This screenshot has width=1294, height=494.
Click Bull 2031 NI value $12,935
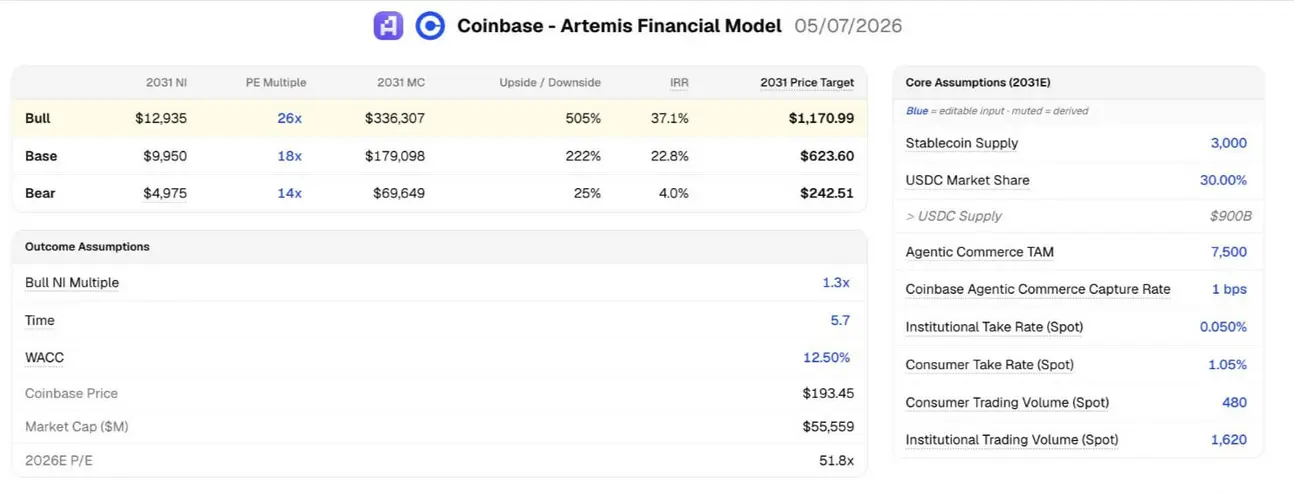tap(161, 118)
